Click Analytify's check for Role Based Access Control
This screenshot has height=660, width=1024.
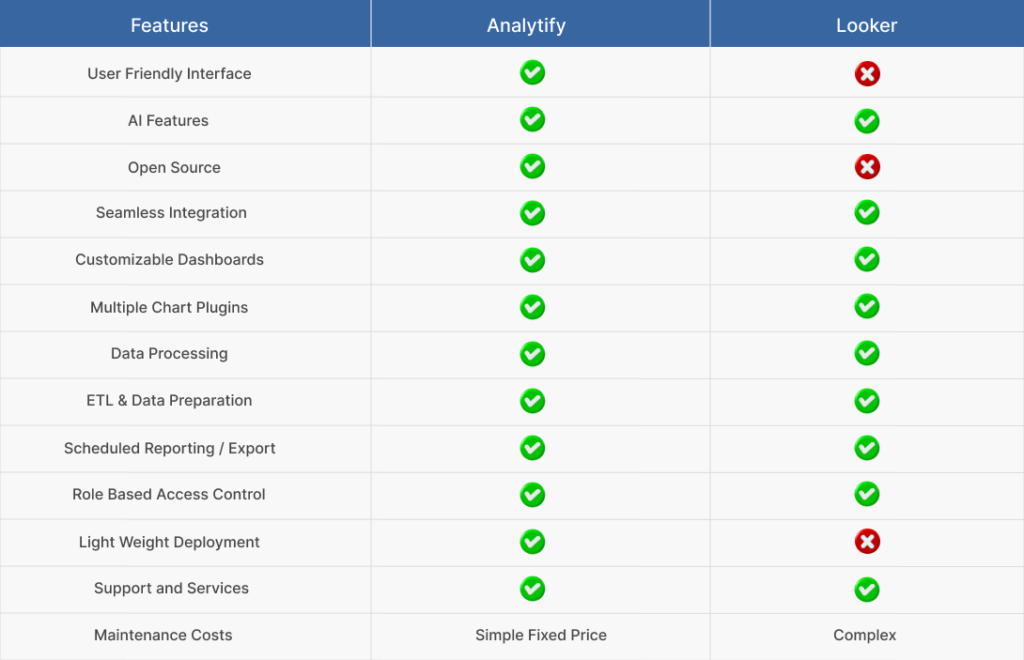pos(532,495)
